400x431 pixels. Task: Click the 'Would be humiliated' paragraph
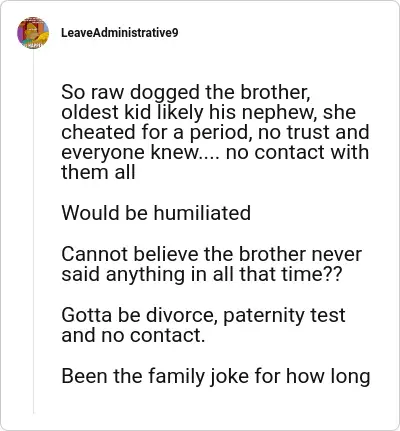[156, 213]
